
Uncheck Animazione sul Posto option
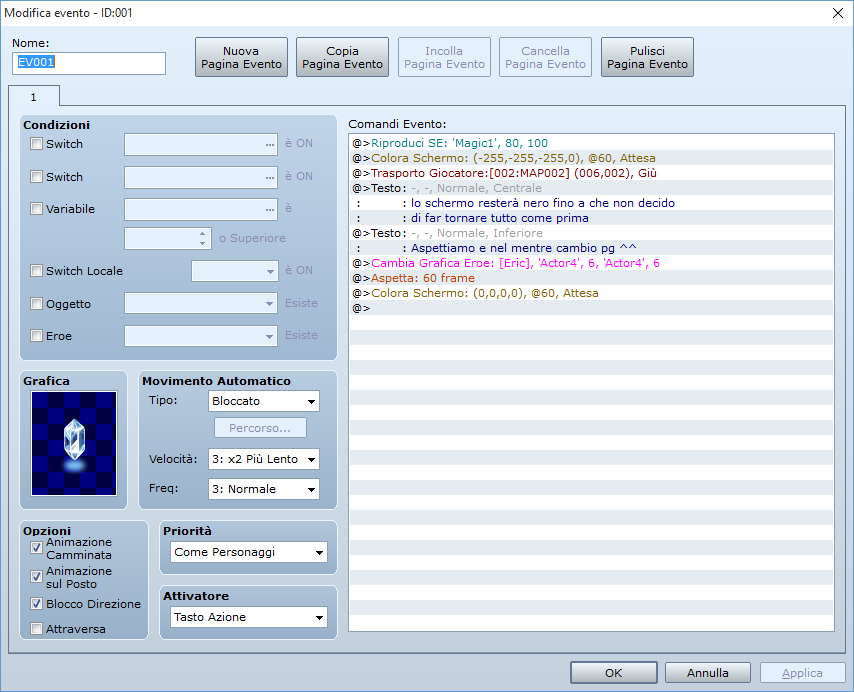click(36, 577)
